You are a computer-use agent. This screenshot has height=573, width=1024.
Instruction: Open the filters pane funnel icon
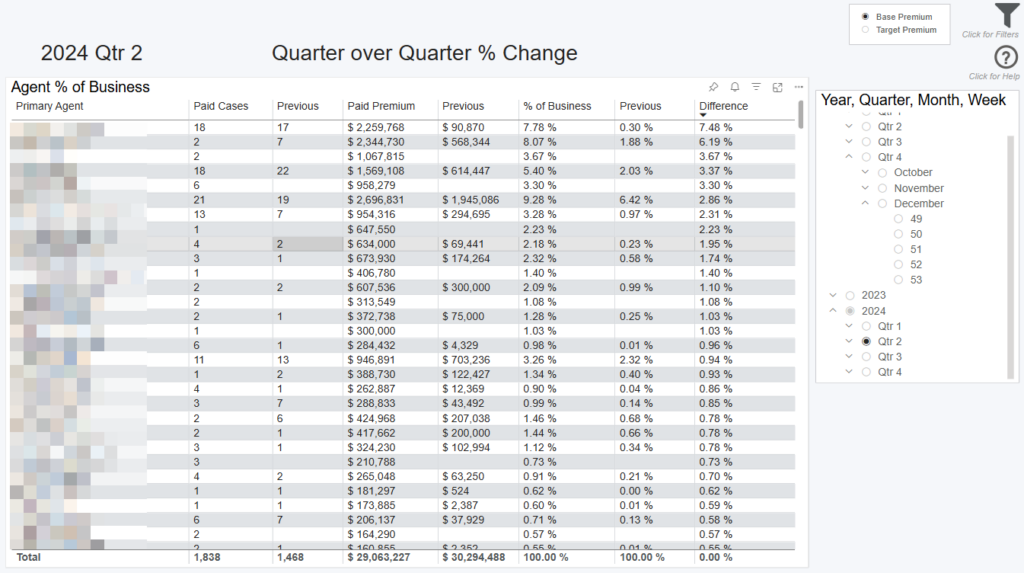click(1006, 16)
